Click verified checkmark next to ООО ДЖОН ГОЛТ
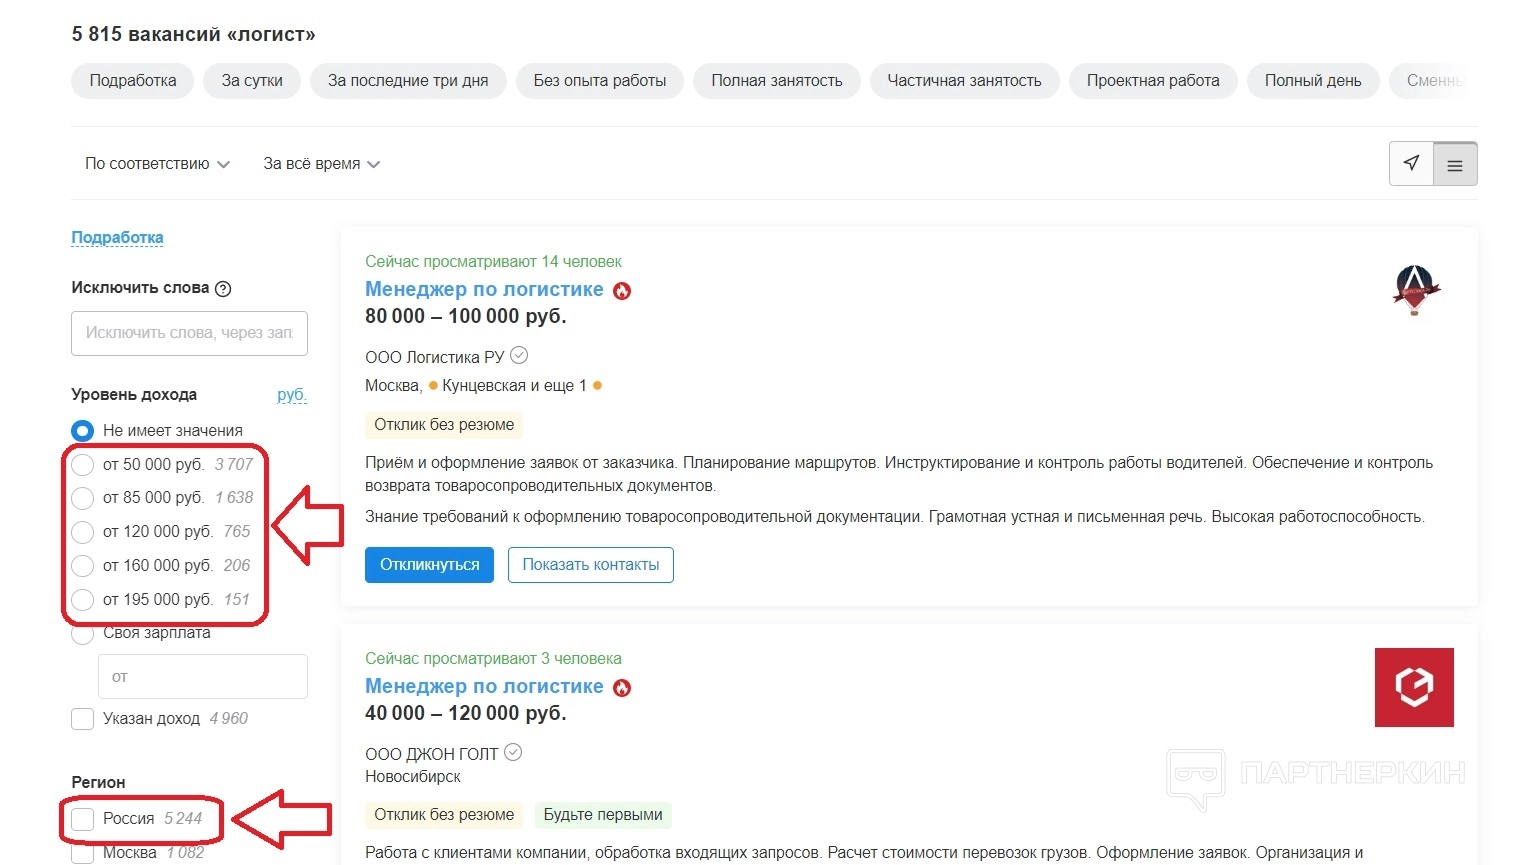Screen dimensions: 1517x865 pos(513,753)
